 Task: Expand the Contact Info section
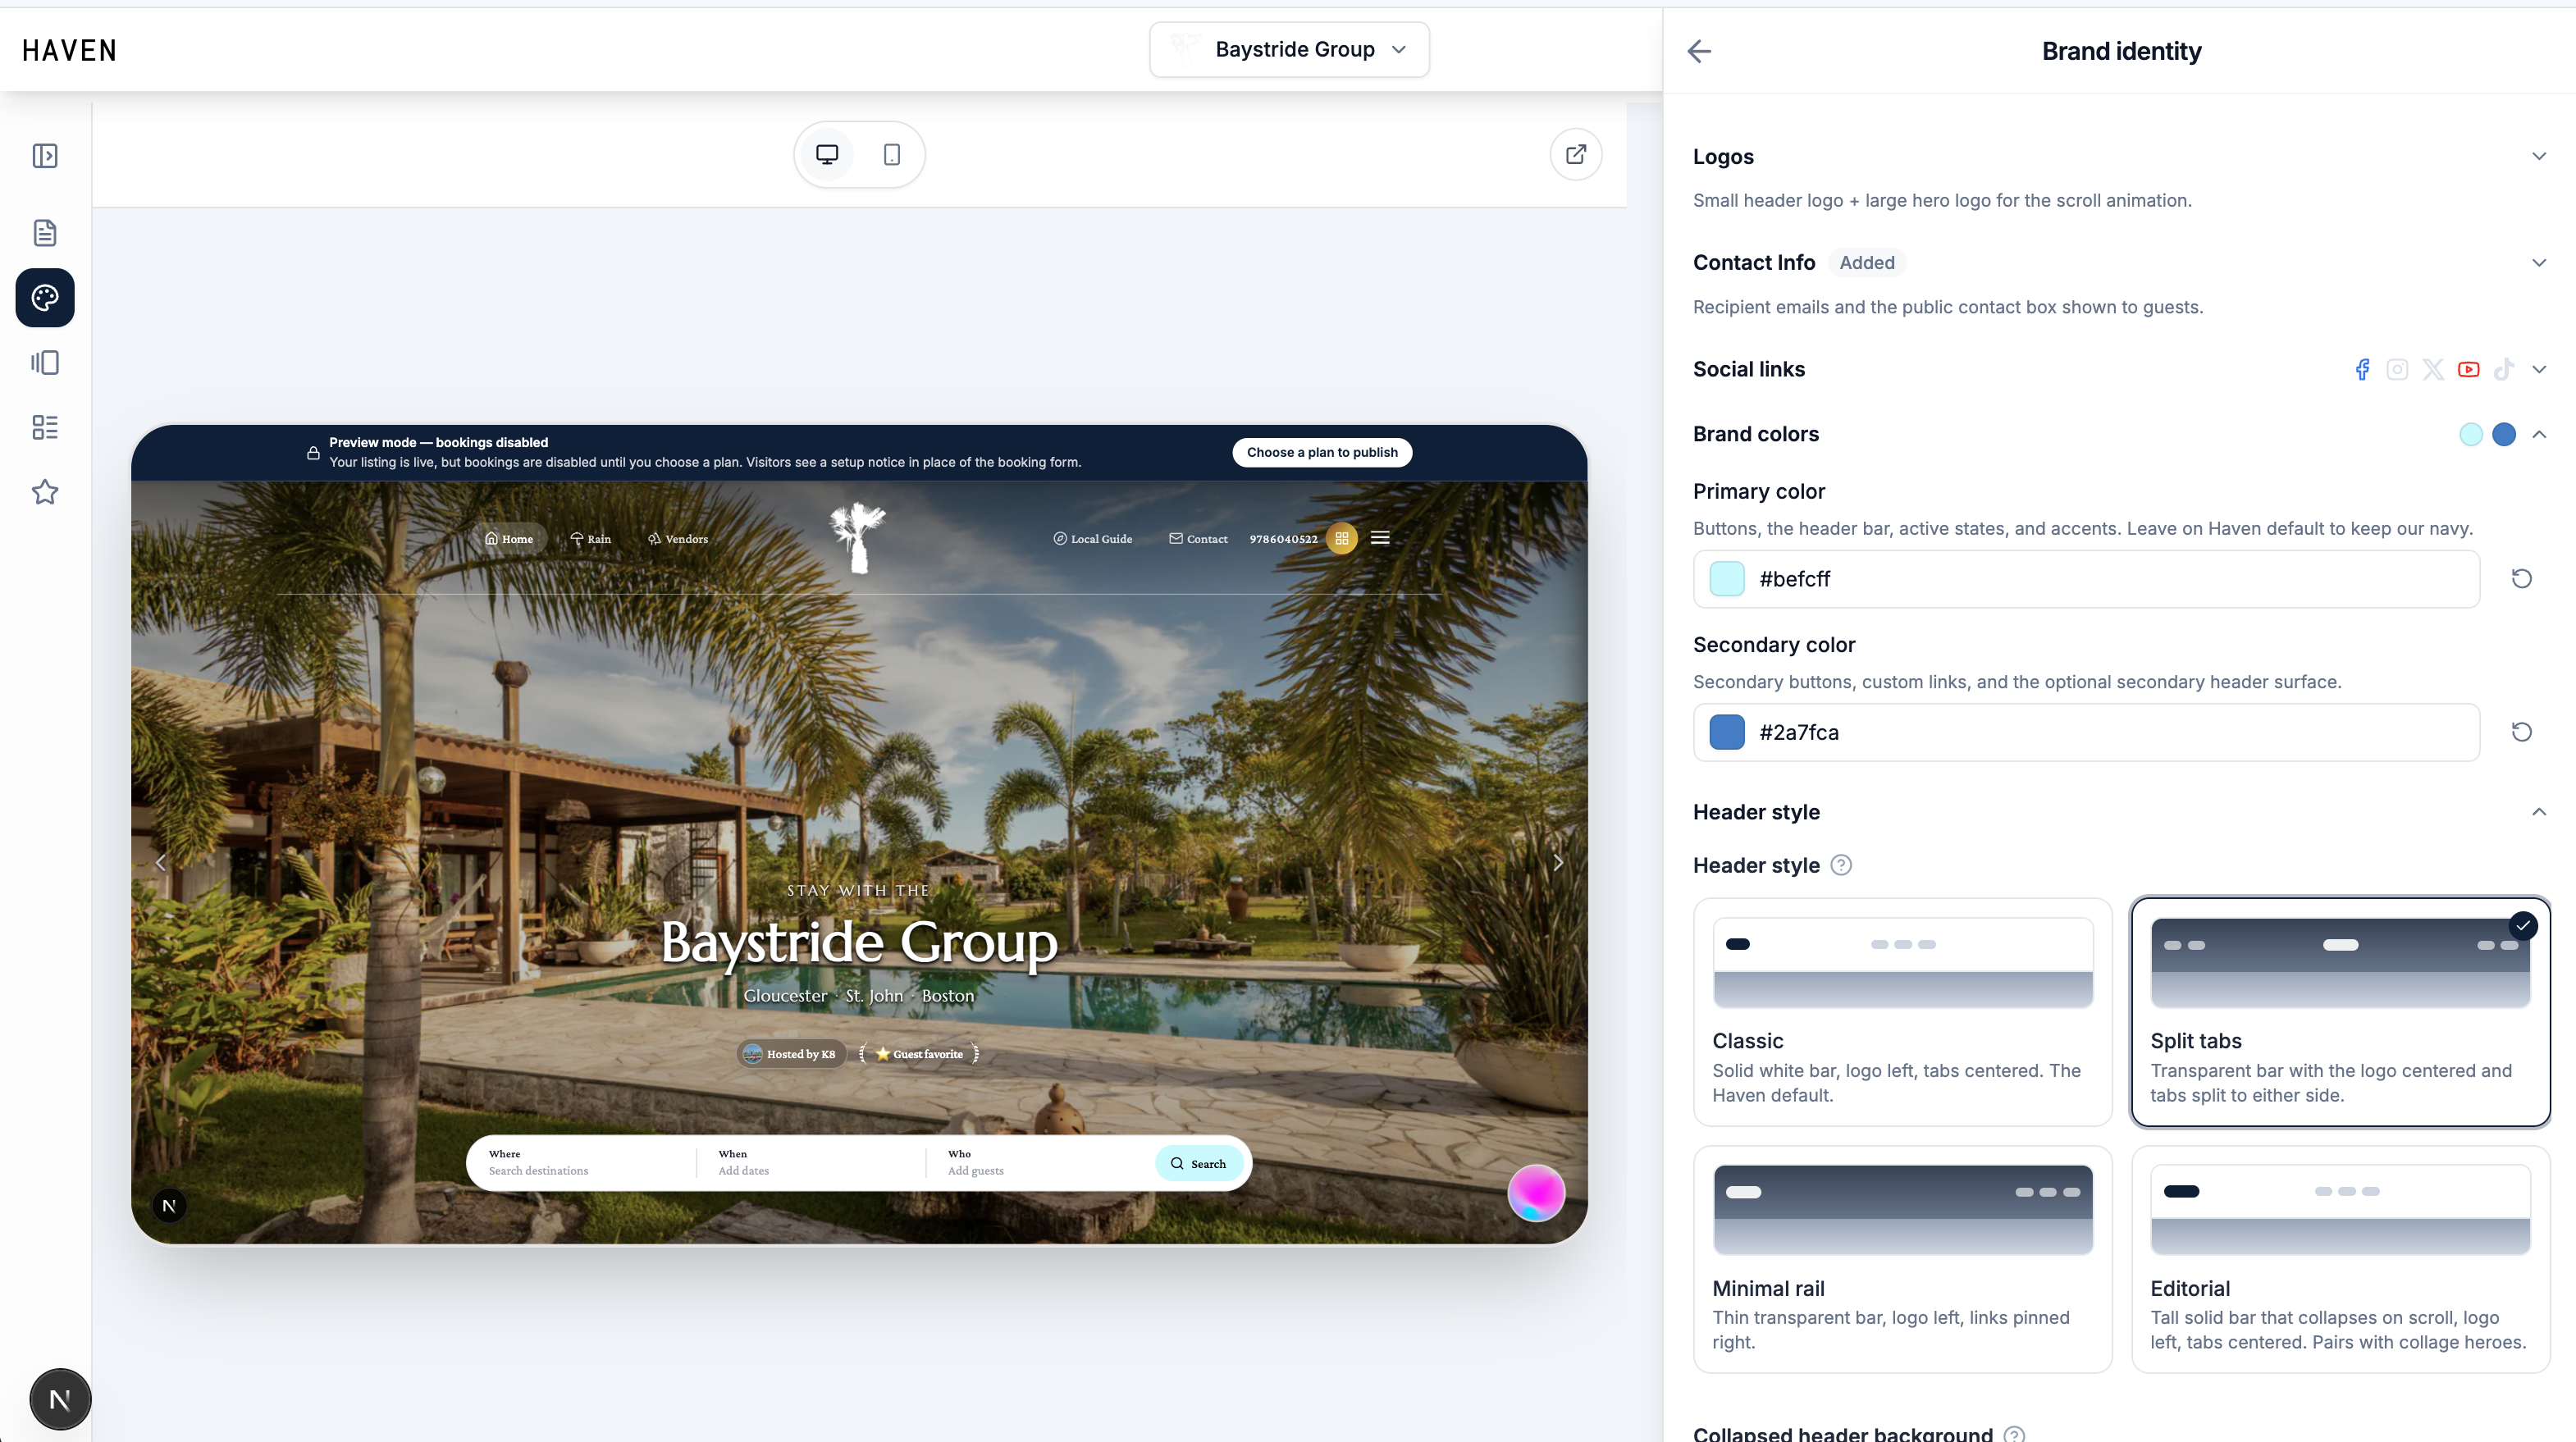(x=2538, y=263)
